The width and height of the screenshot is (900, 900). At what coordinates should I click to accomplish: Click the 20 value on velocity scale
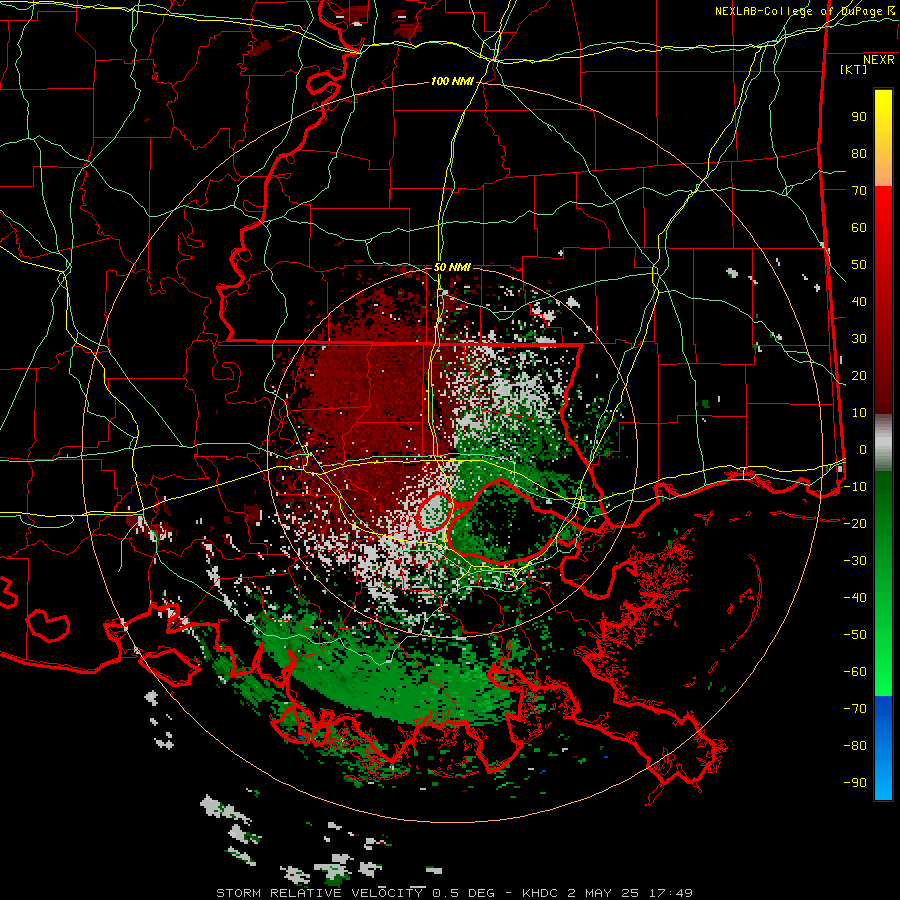click(x=859, y=376)
